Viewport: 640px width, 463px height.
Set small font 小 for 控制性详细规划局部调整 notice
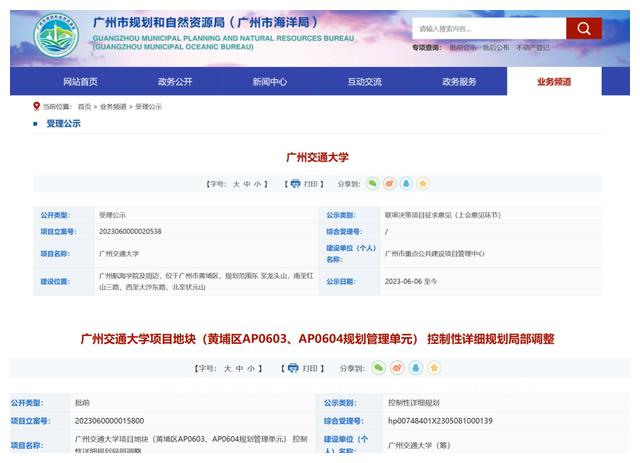click(x=251, y=368)
